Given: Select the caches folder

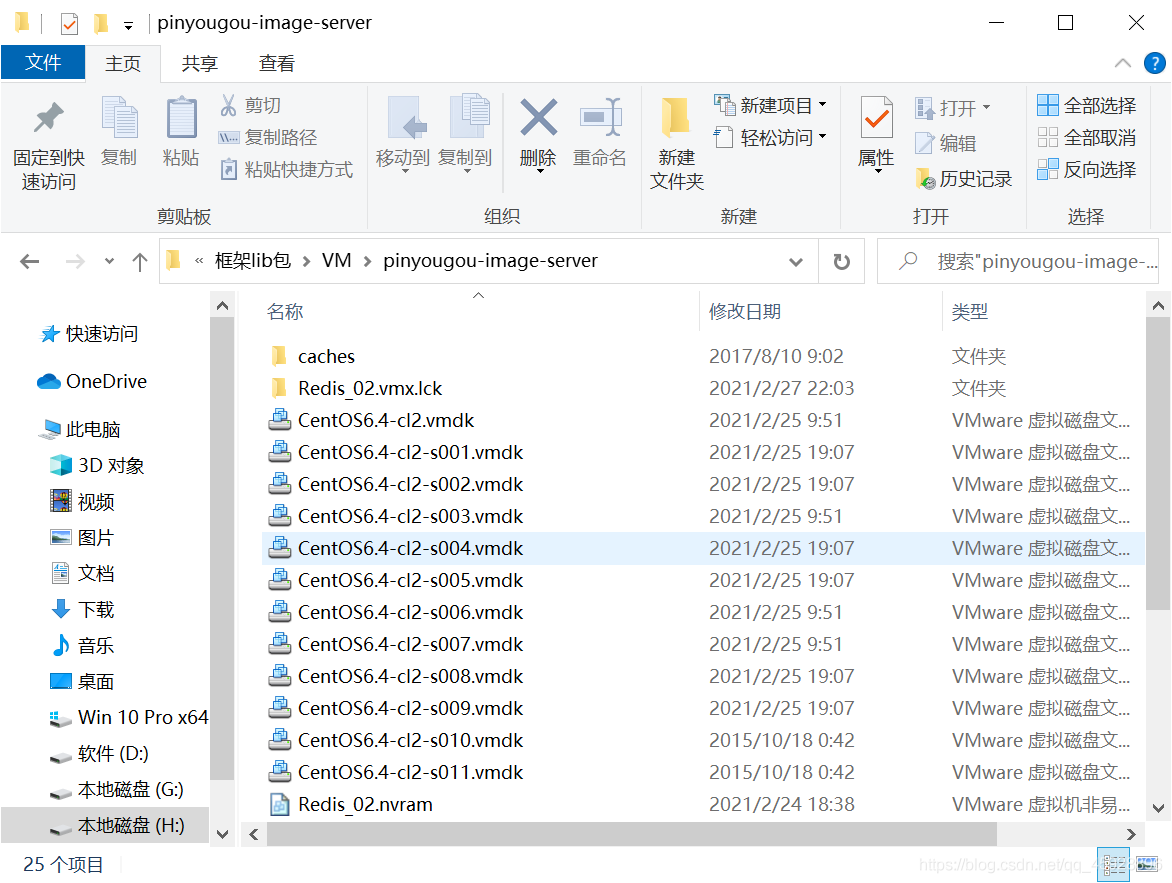Looking at the screenshot, I should tap(326, 356).
